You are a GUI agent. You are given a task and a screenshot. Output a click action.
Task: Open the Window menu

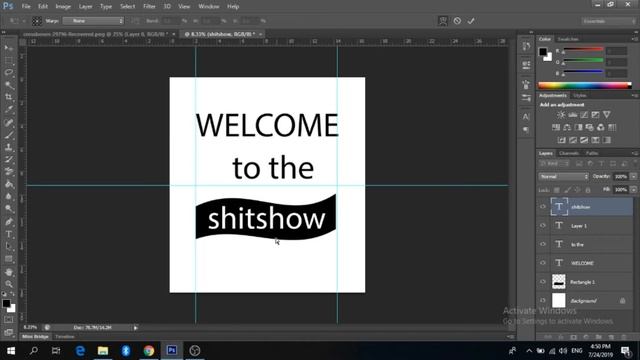pyautogui.click(x=209, y=7)
